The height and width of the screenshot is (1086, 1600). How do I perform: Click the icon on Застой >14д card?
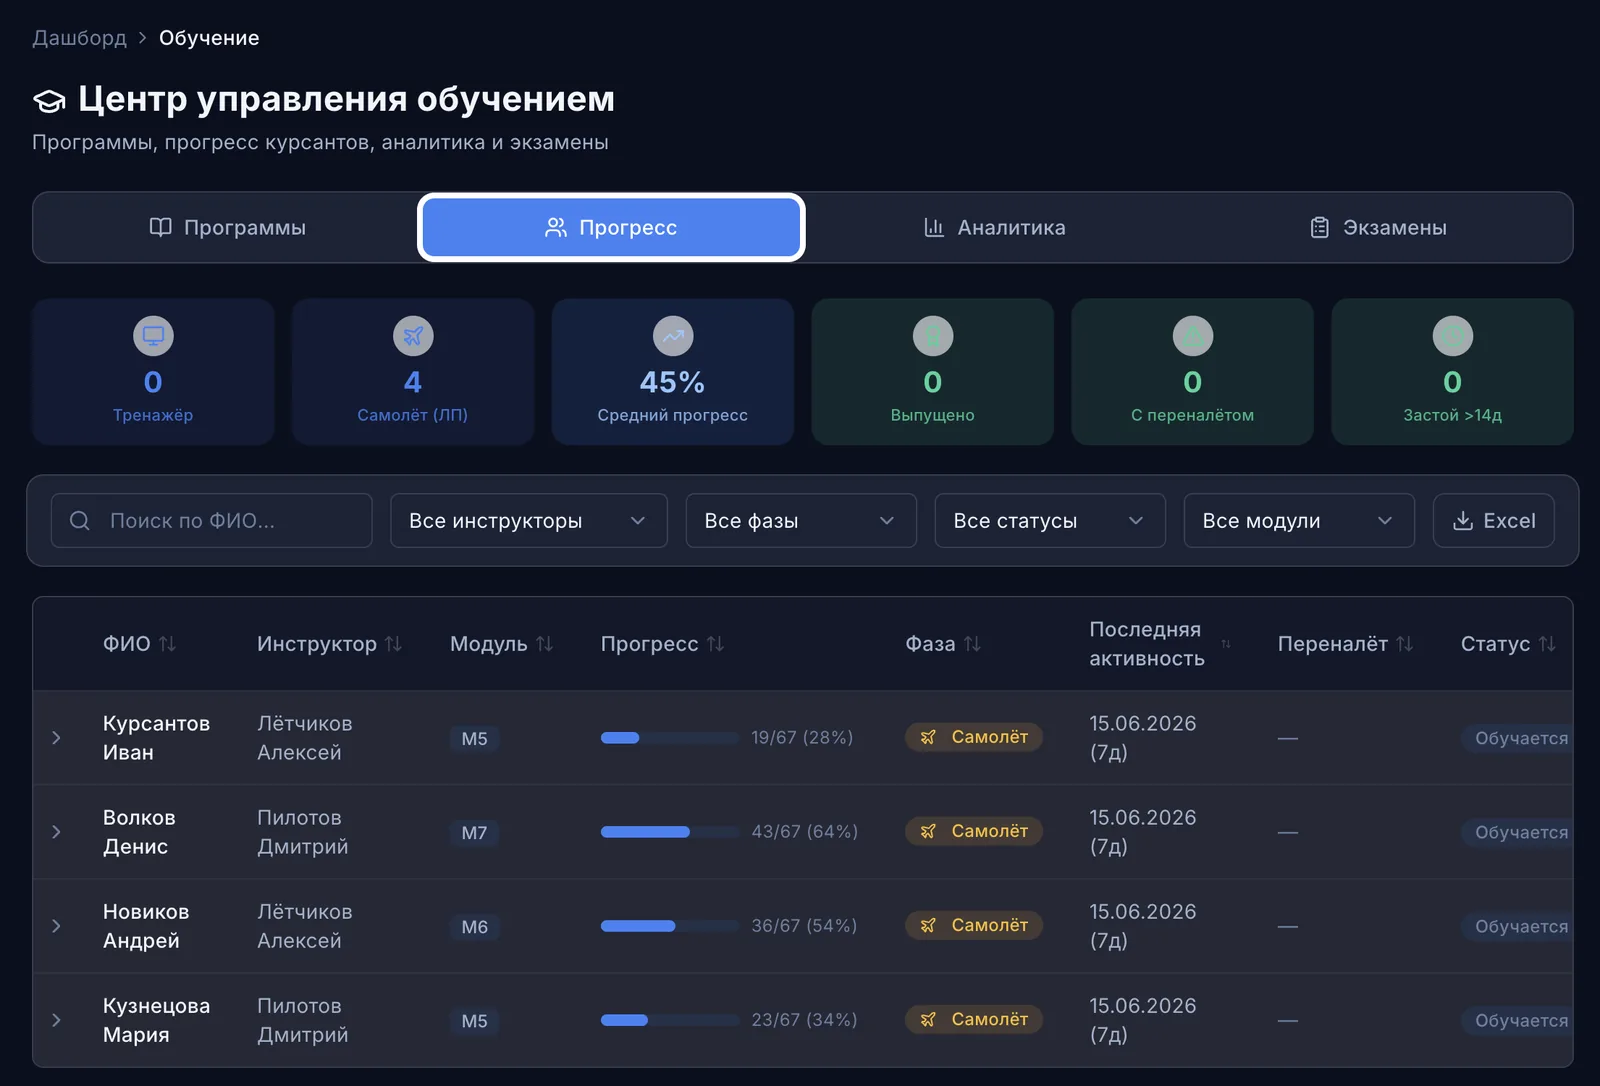coord(1453,336)
